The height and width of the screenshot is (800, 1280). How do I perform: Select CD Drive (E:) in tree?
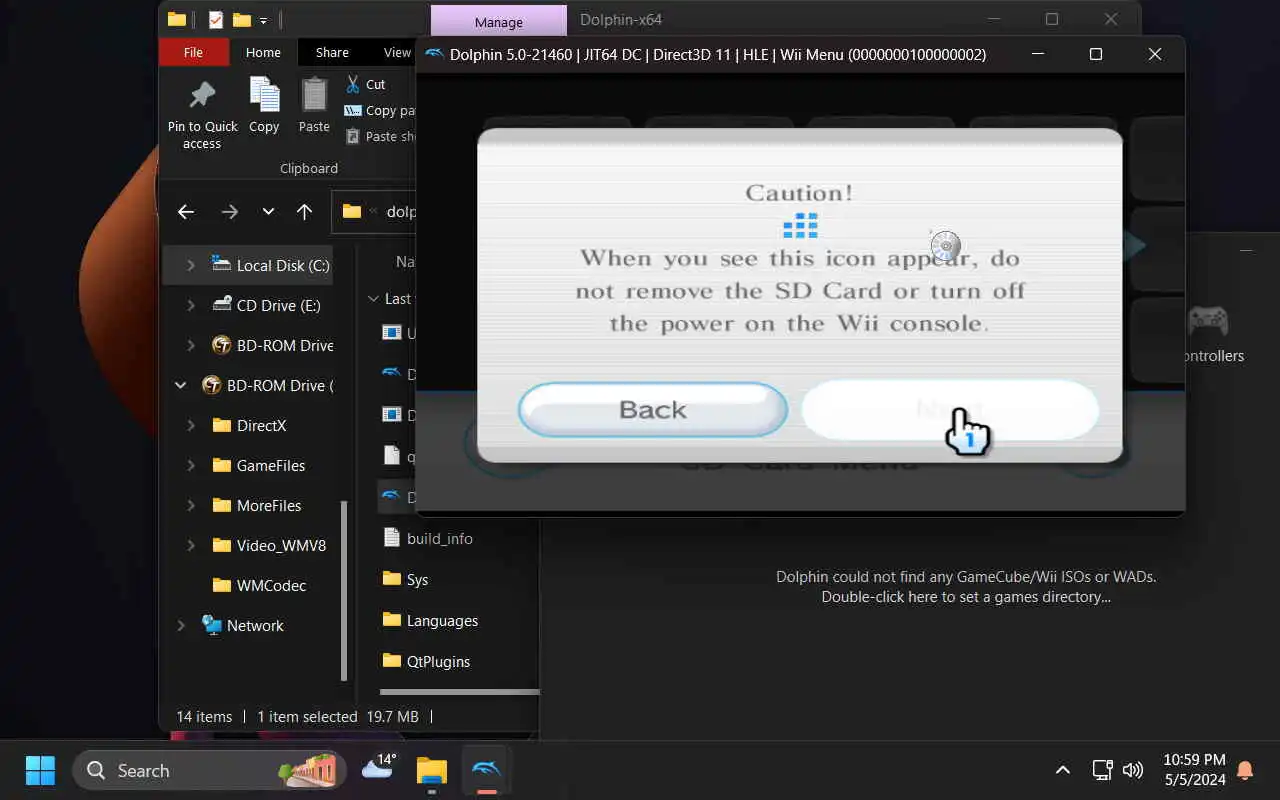pos(266,305)
